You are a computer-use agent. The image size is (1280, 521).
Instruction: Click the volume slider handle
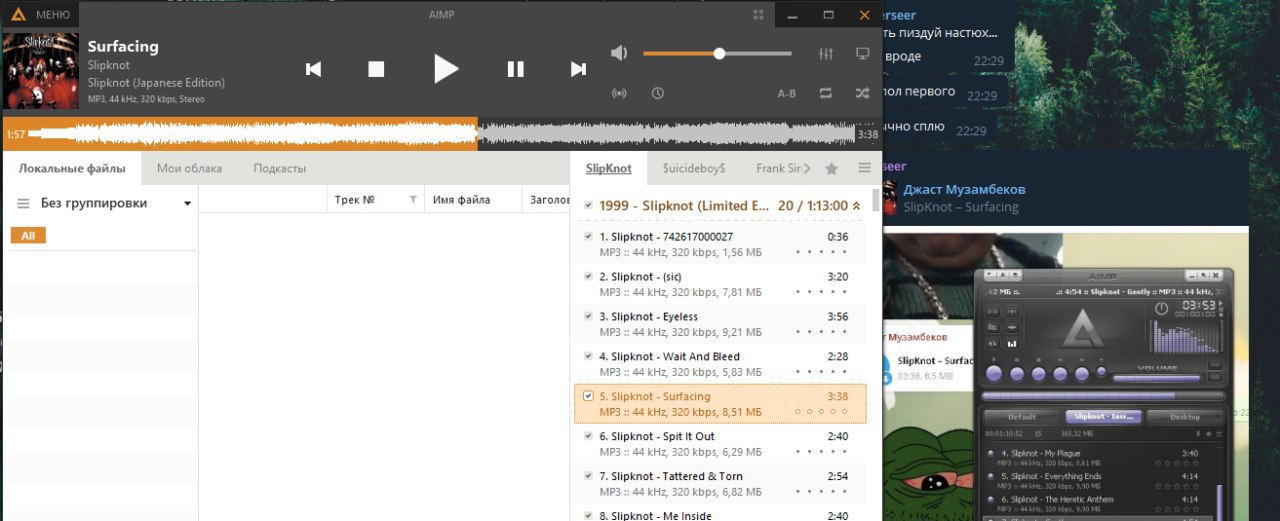click(x=719, y=53)
